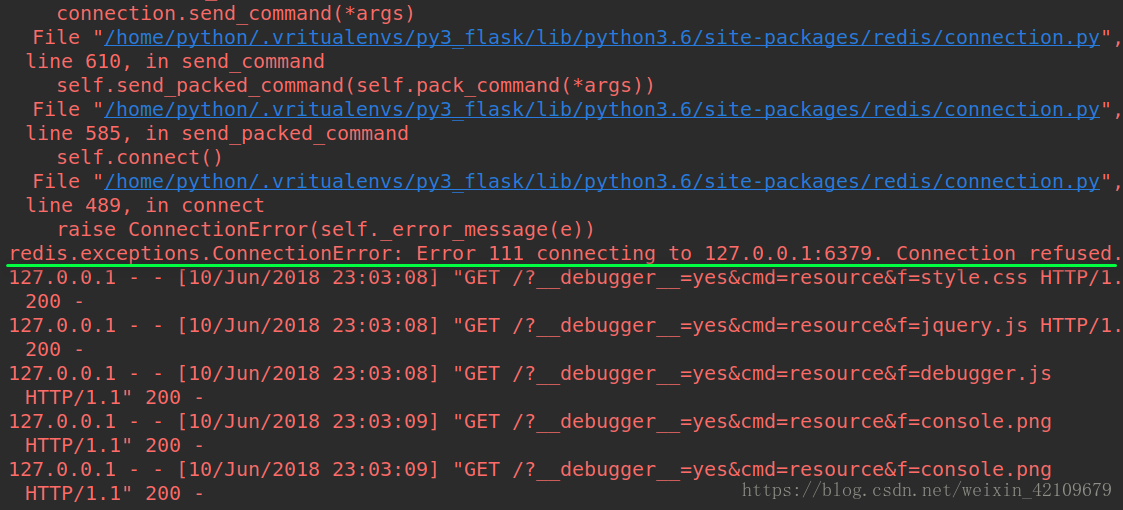Click the self.connect() code line

(140, 158)
